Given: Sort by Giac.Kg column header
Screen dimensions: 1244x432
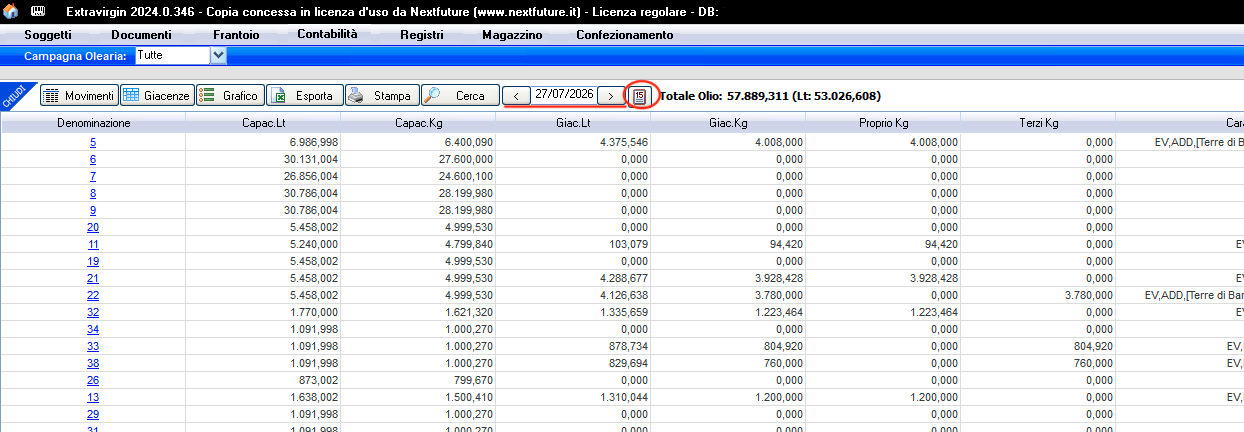Looking at the screenshot, I should click(x=728, y=124).
